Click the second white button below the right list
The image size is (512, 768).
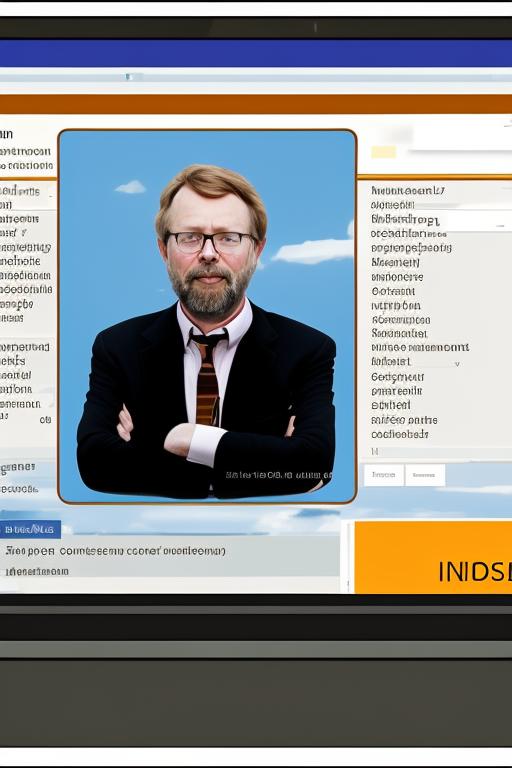(x=424, y=475)
